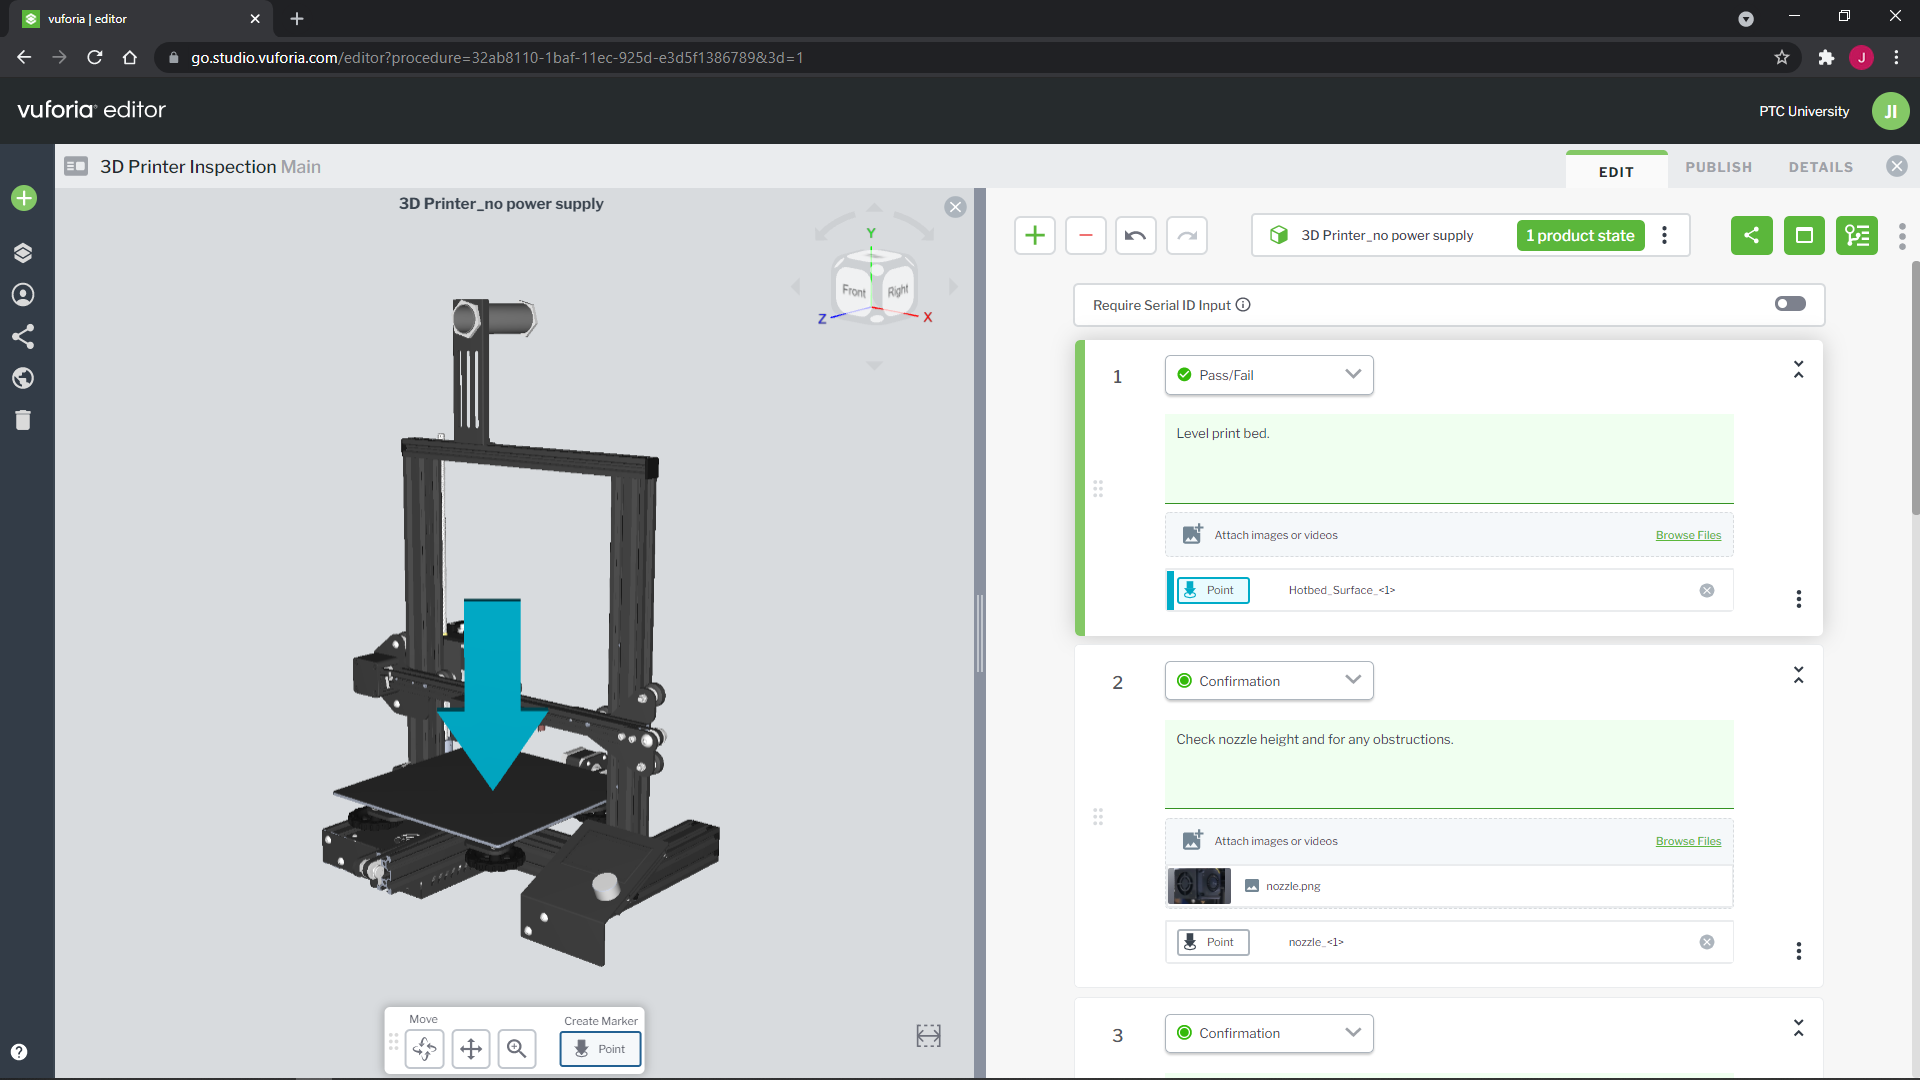Click the Front face of the view cube
The image size is (1920, 1080).
pos(854,291)
